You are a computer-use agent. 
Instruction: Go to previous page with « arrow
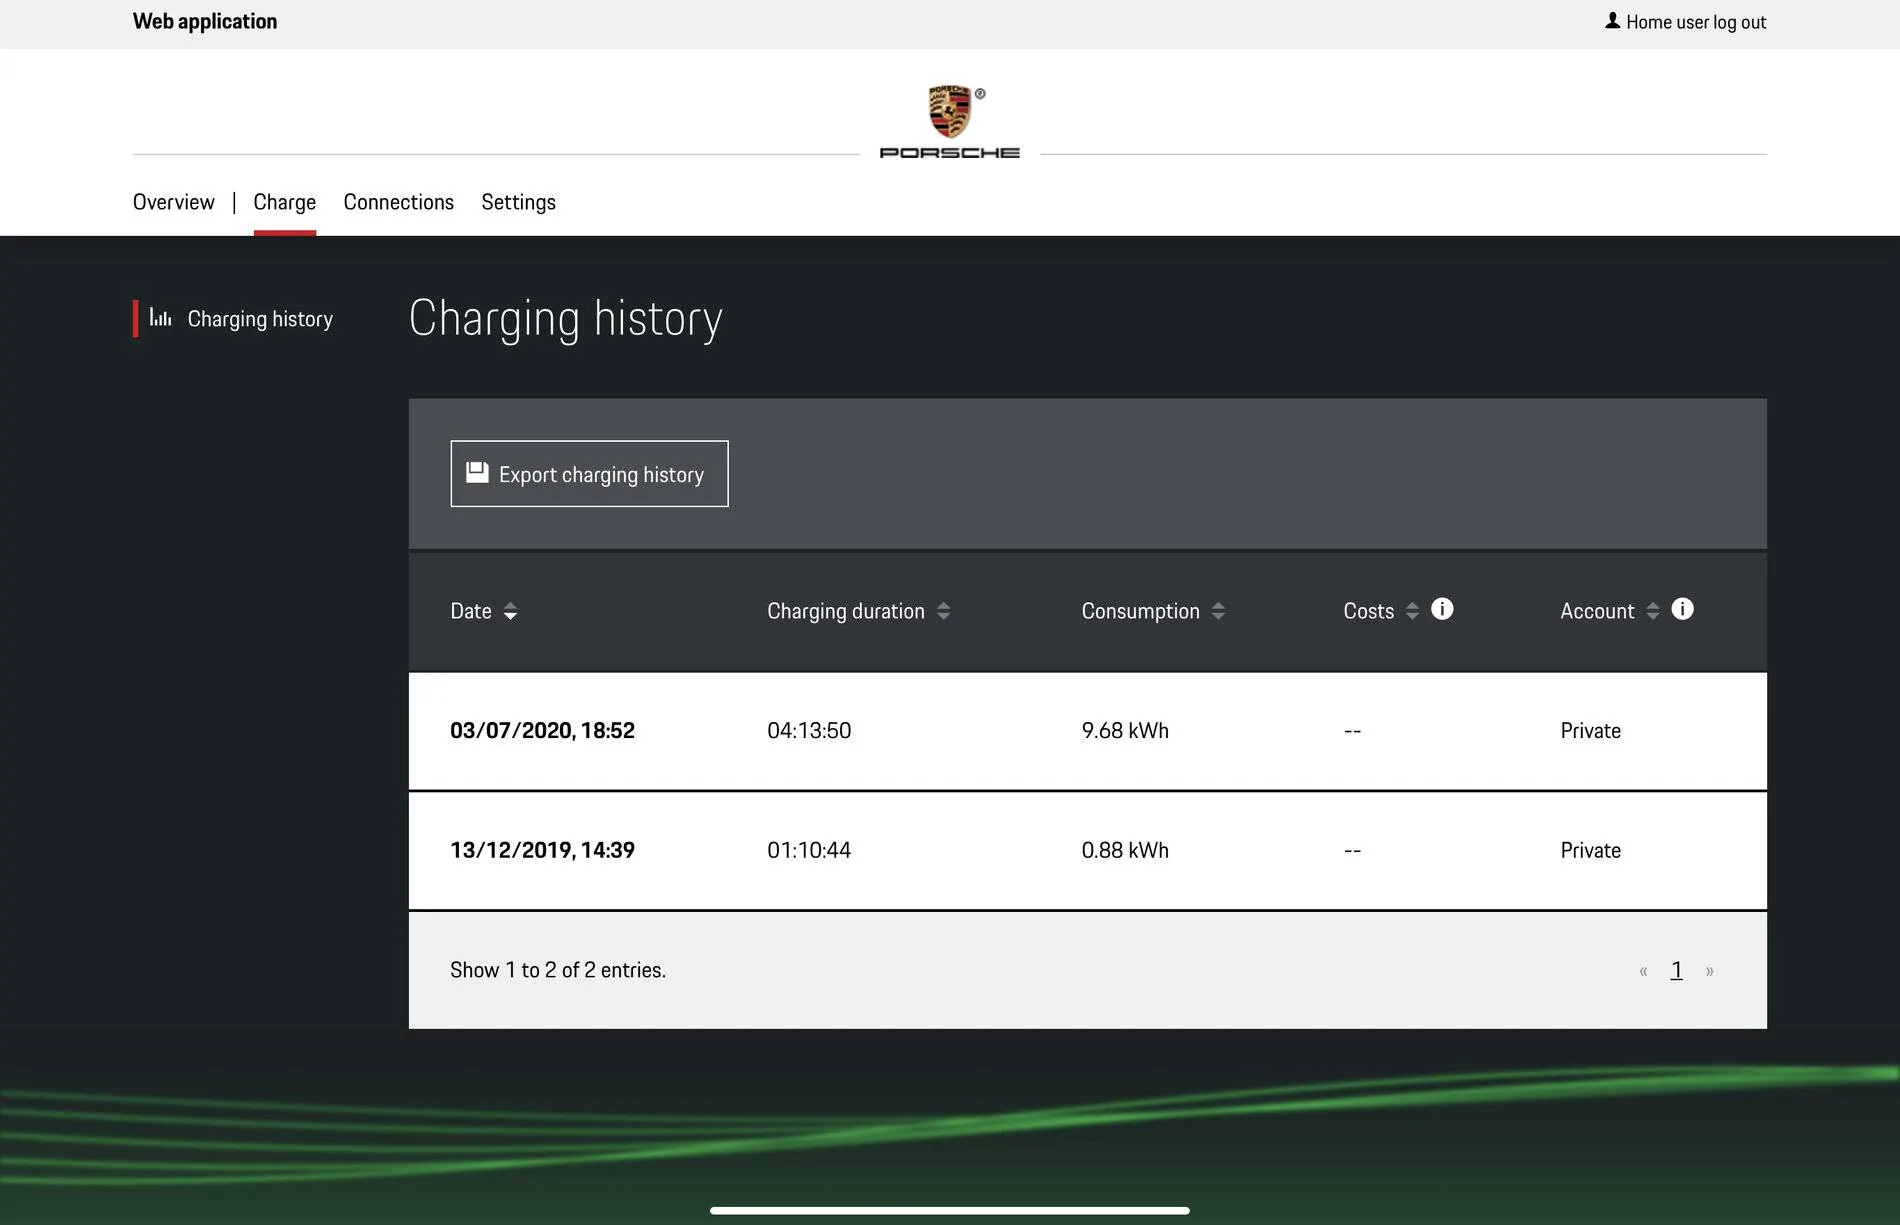[1643, 971]
